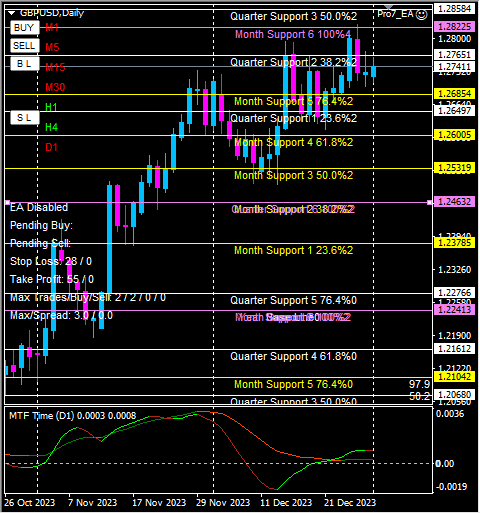Click the Pro7_EA smiley face icon

(x=422, y=14)
